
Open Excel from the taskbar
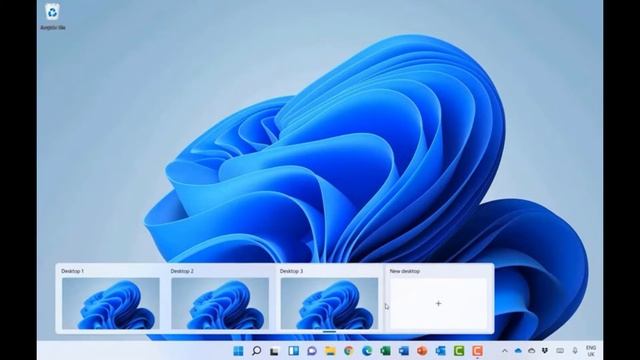[385, 351]
